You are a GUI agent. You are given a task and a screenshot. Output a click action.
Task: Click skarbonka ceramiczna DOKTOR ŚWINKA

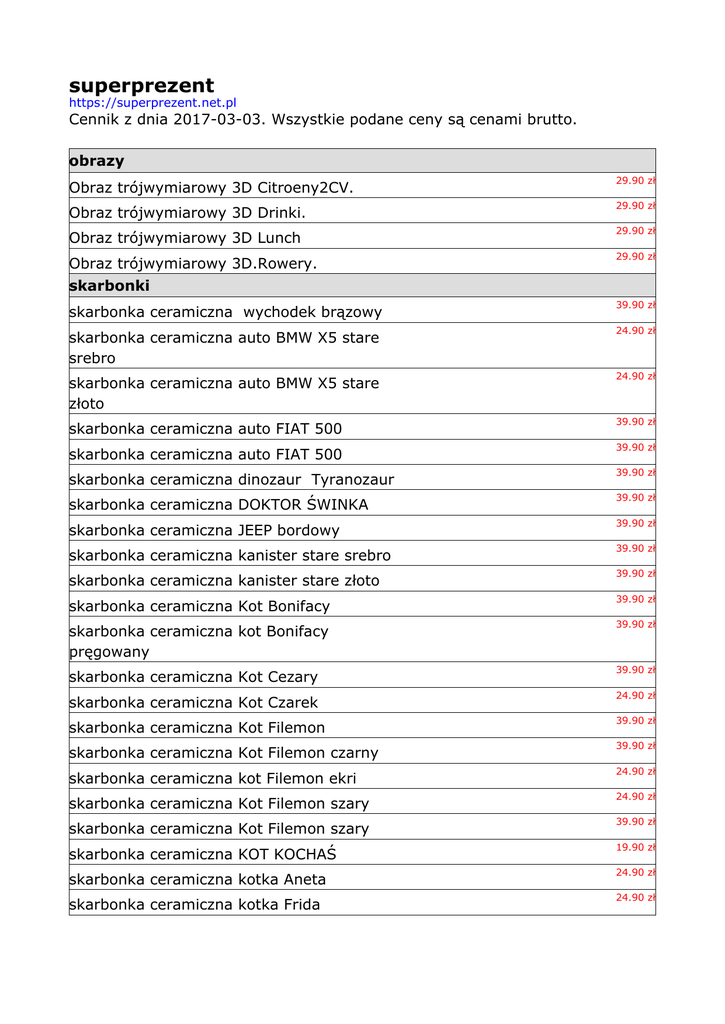coord(218,505)
